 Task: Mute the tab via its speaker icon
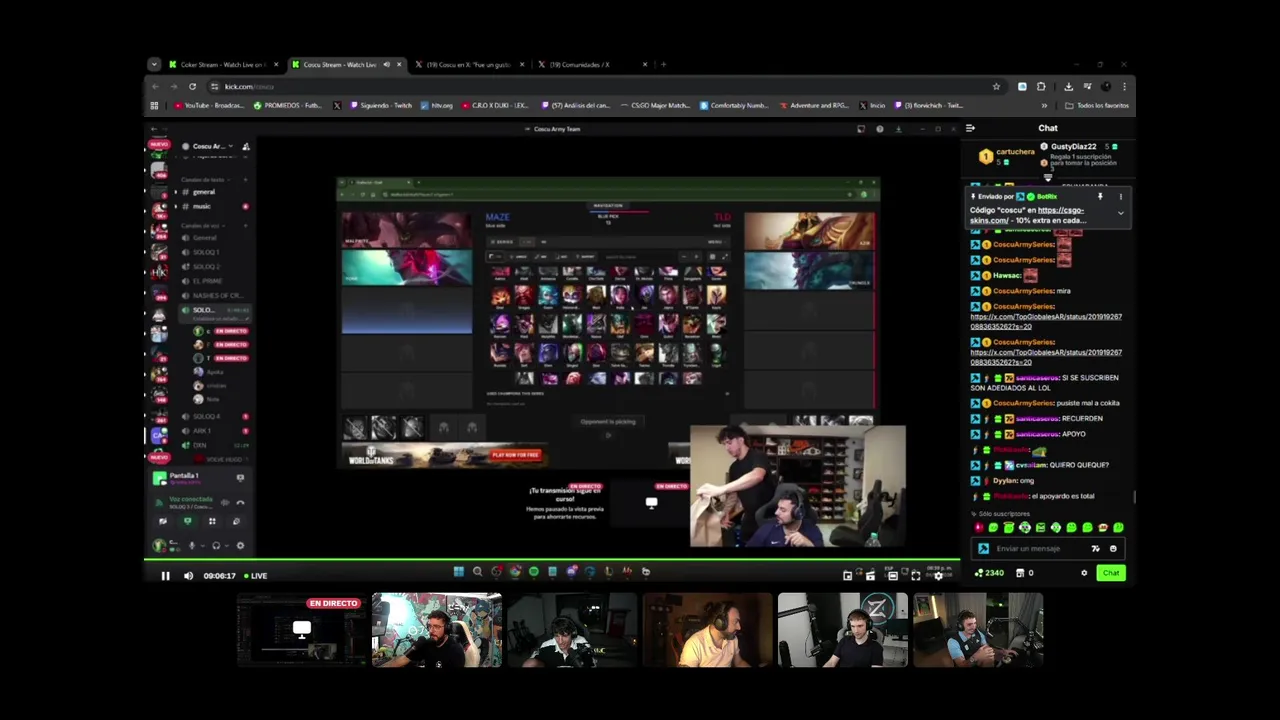[386, 65]
